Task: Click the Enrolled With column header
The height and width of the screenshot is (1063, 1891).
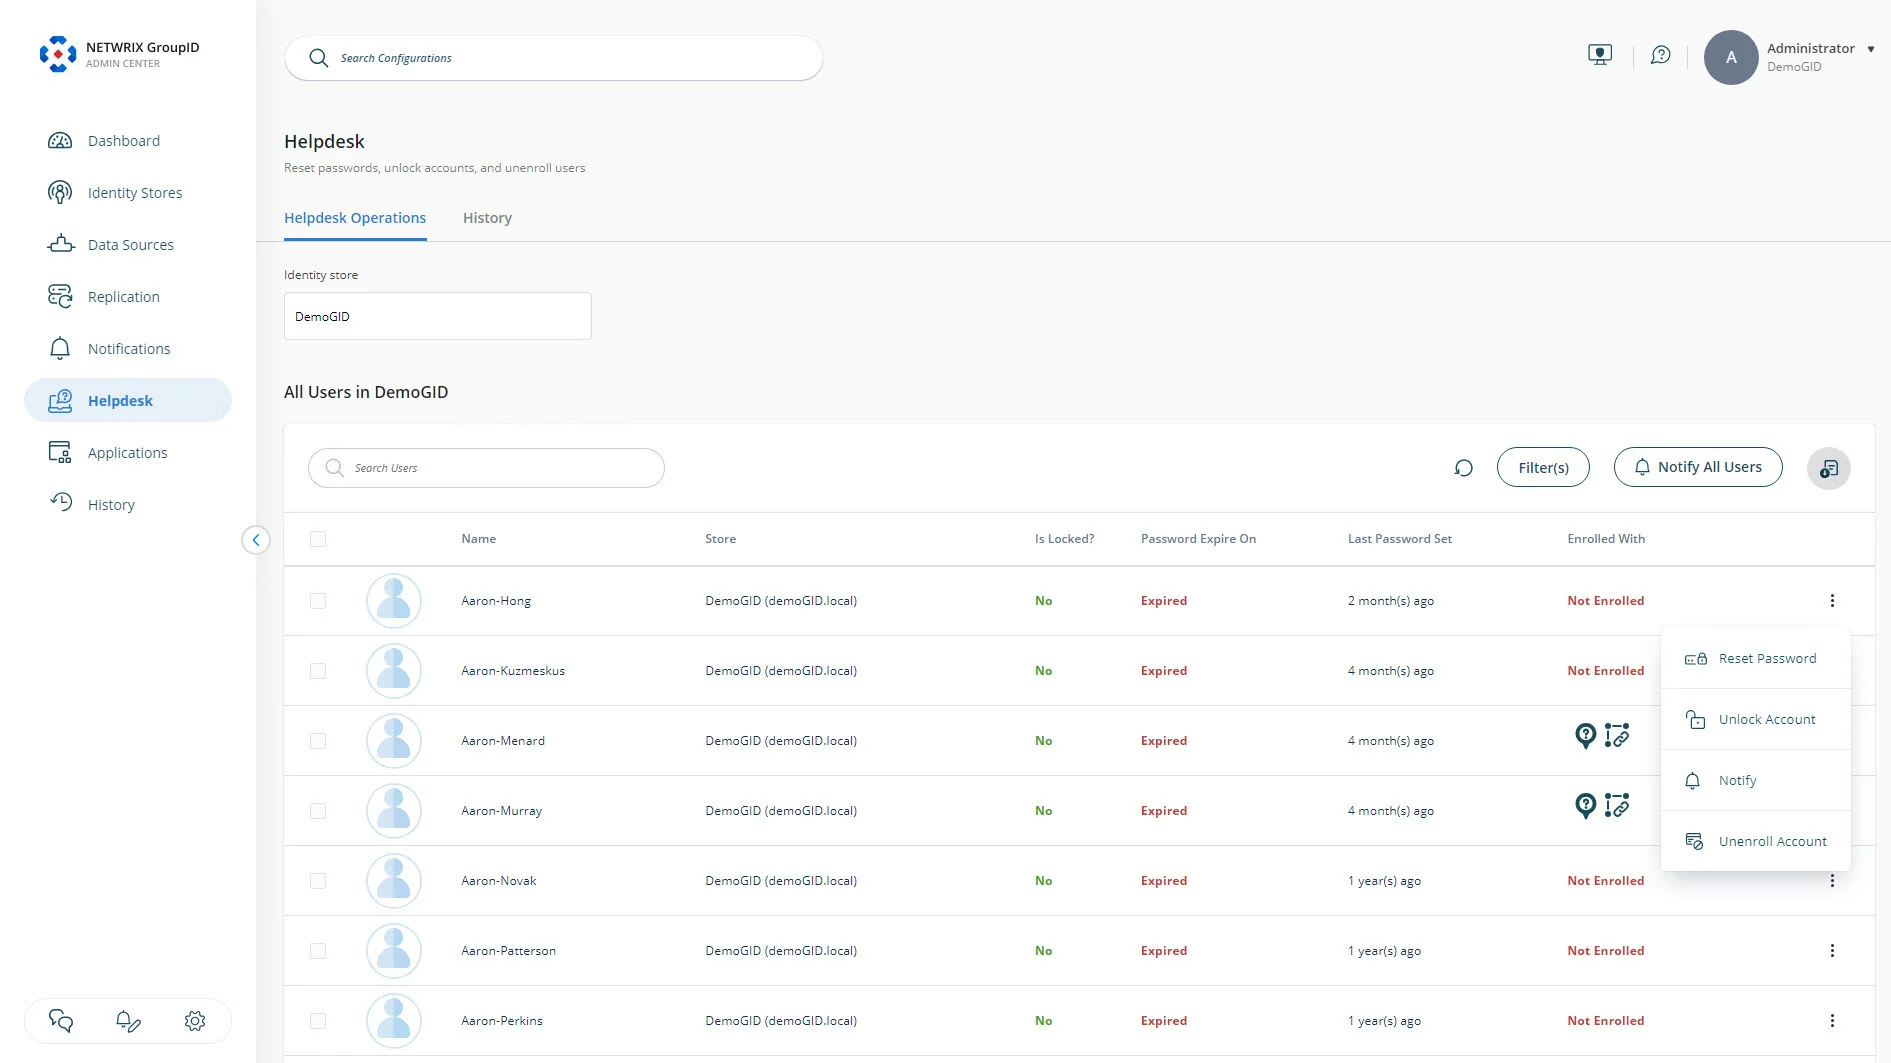Action: click(1606, 539)
